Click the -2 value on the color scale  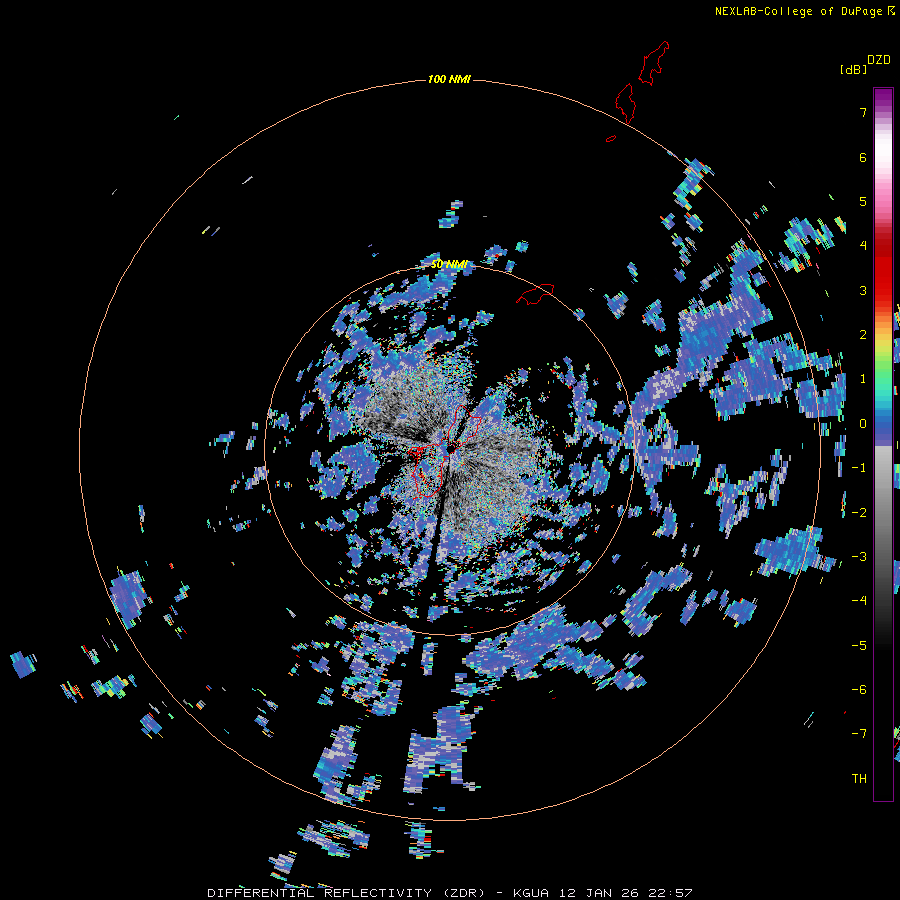click(859, 513)
